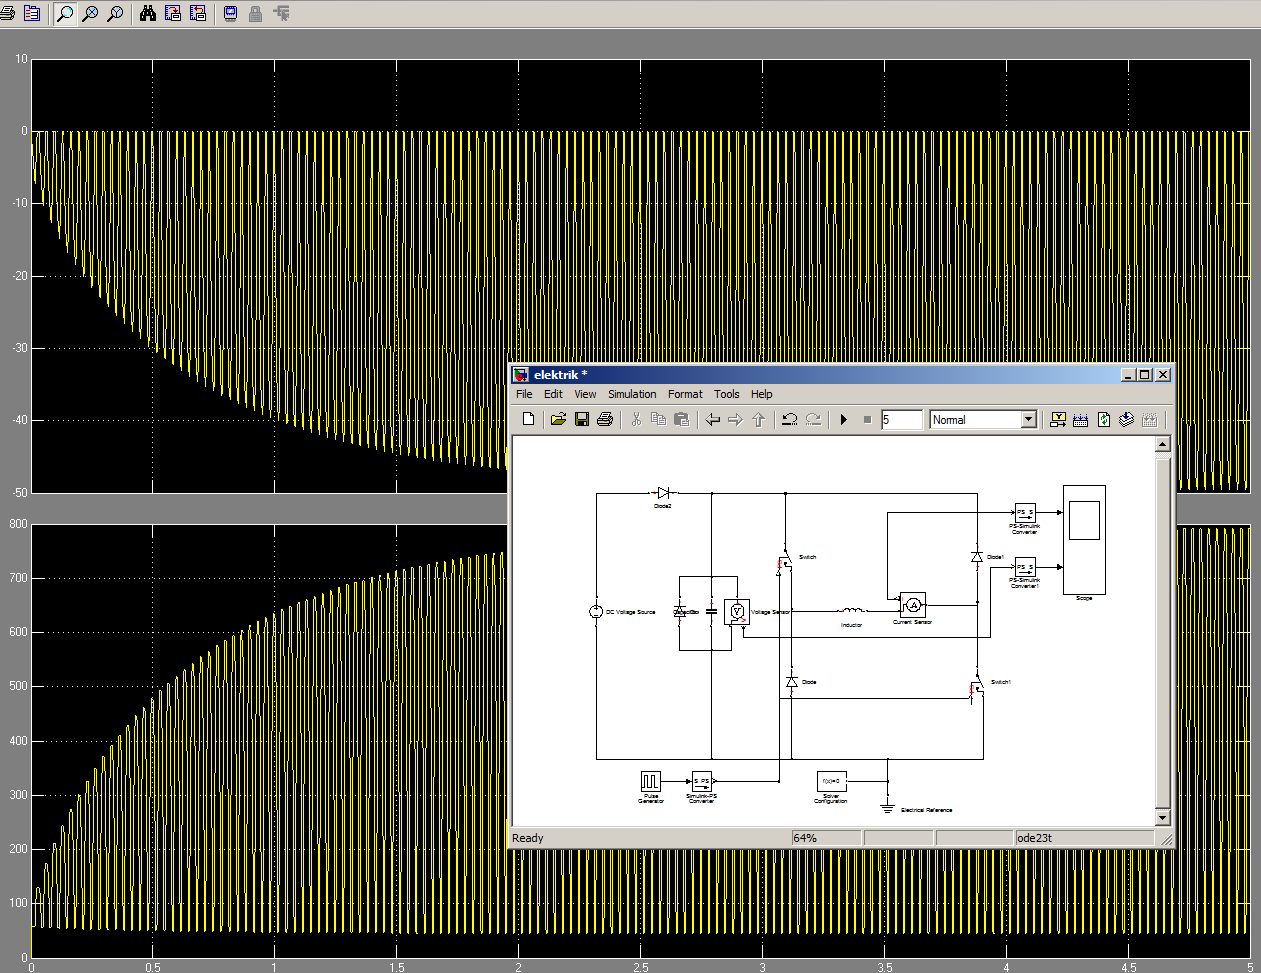Minimize the elektrik window
Screen dimensions: 1261x973
click(1129, 375)
